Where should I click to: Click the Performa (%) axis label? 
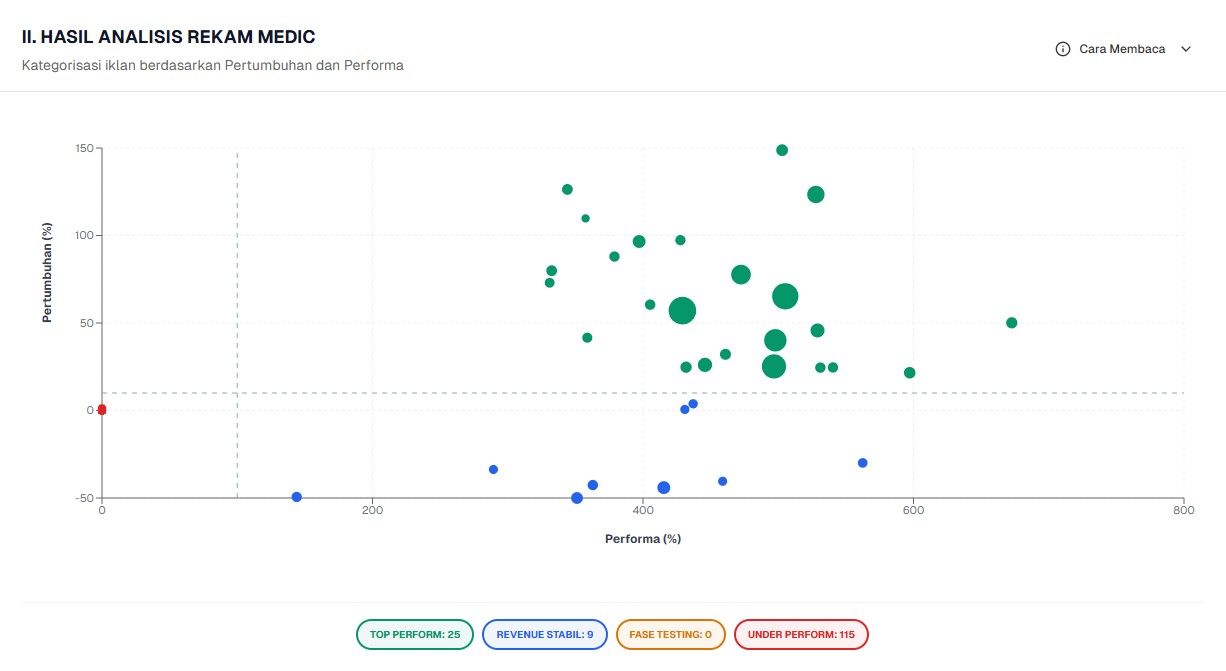[643, 538]
